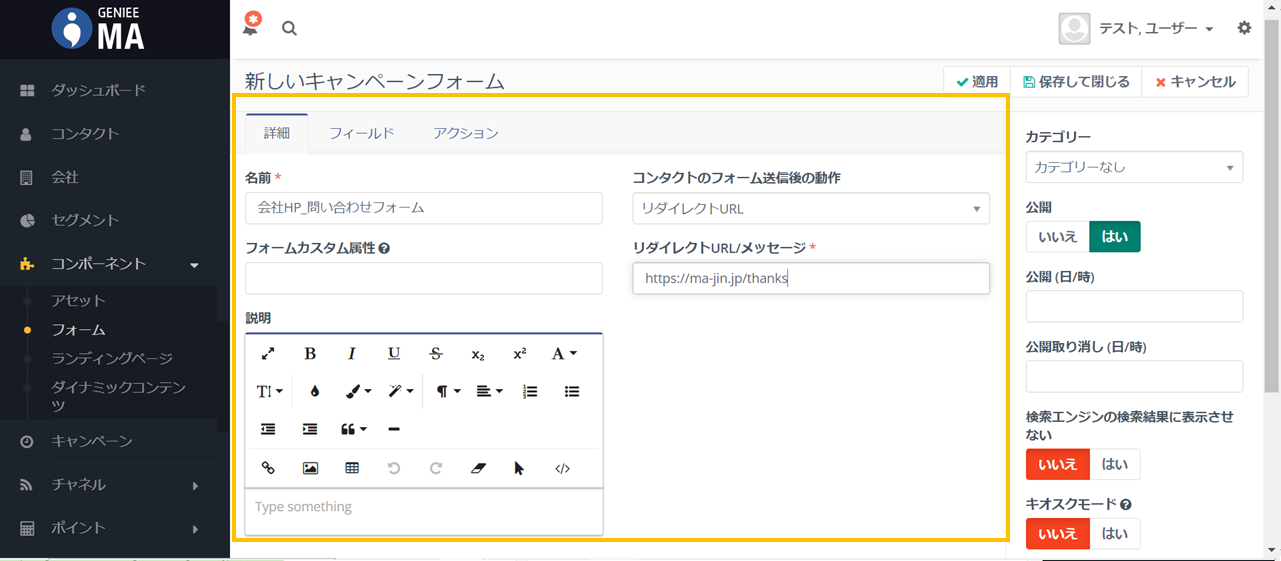Viewport: 1281px width, 561px height.
Task: Open the notifications bell
Action: click(x=251, y=25)
